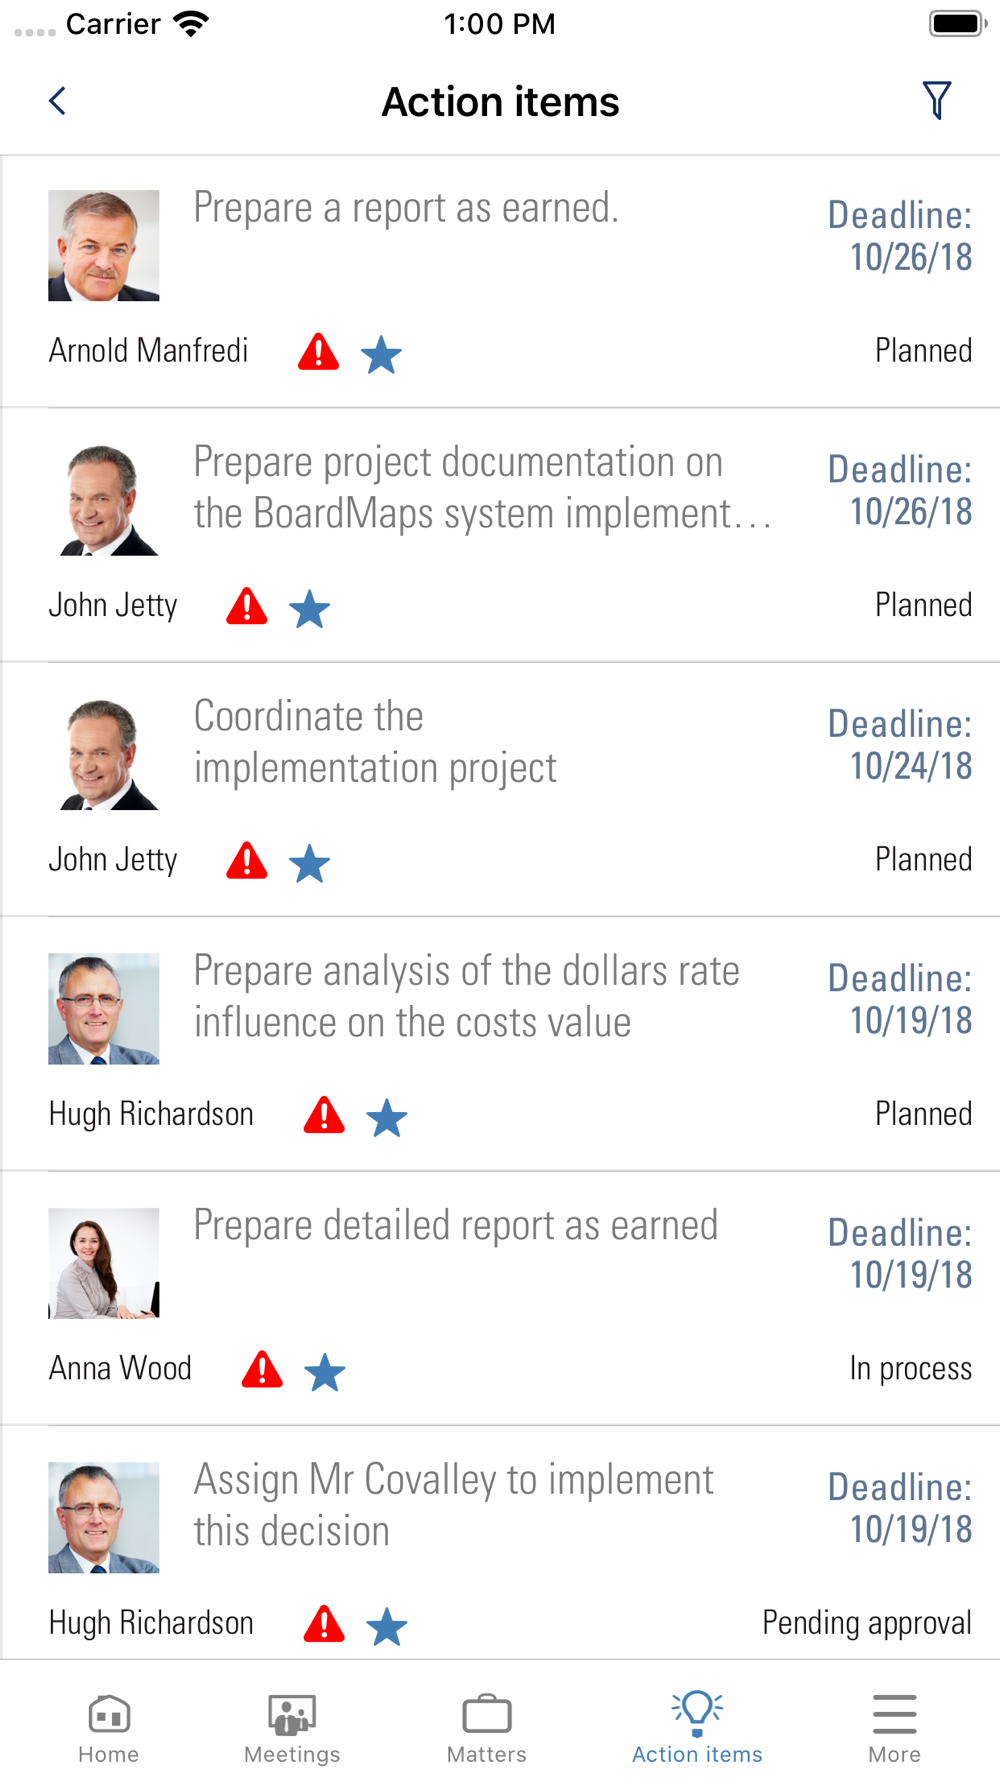Click warning icon on Anna Wood's item
Screen dimensions: 1000x1778
coord(263,1369)
